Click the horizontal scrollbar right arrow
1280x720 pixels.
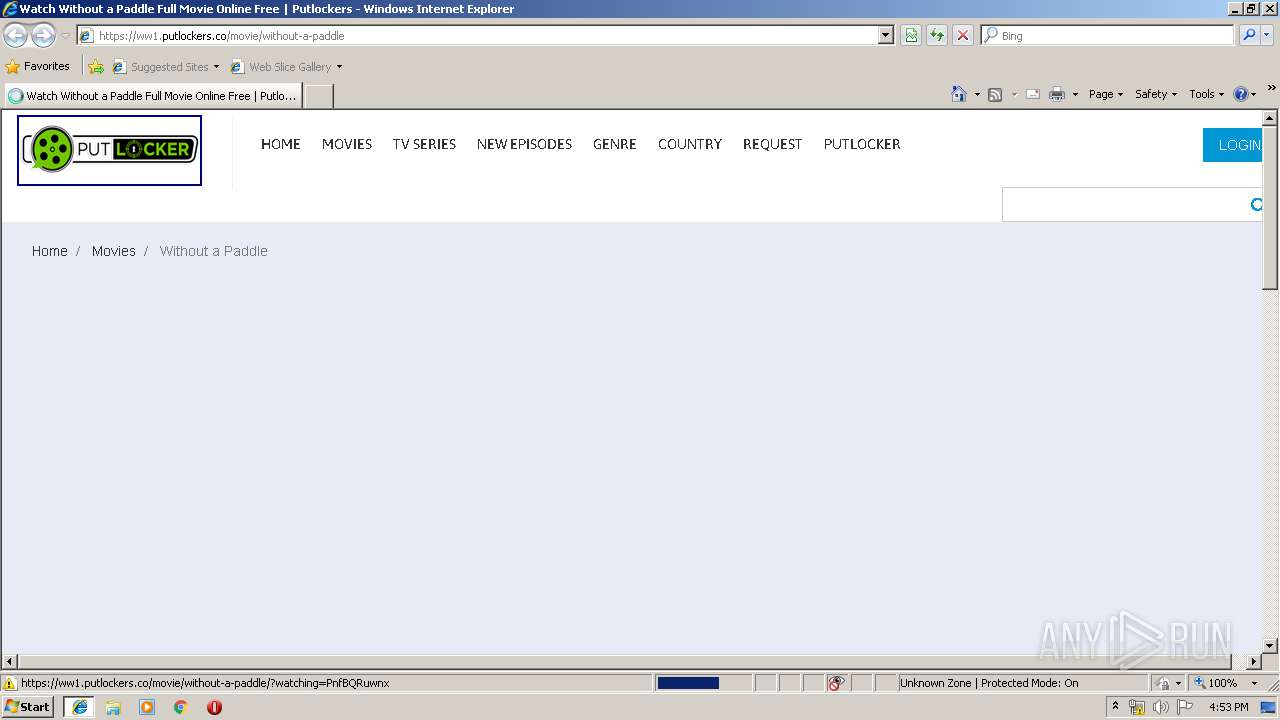1254,661
